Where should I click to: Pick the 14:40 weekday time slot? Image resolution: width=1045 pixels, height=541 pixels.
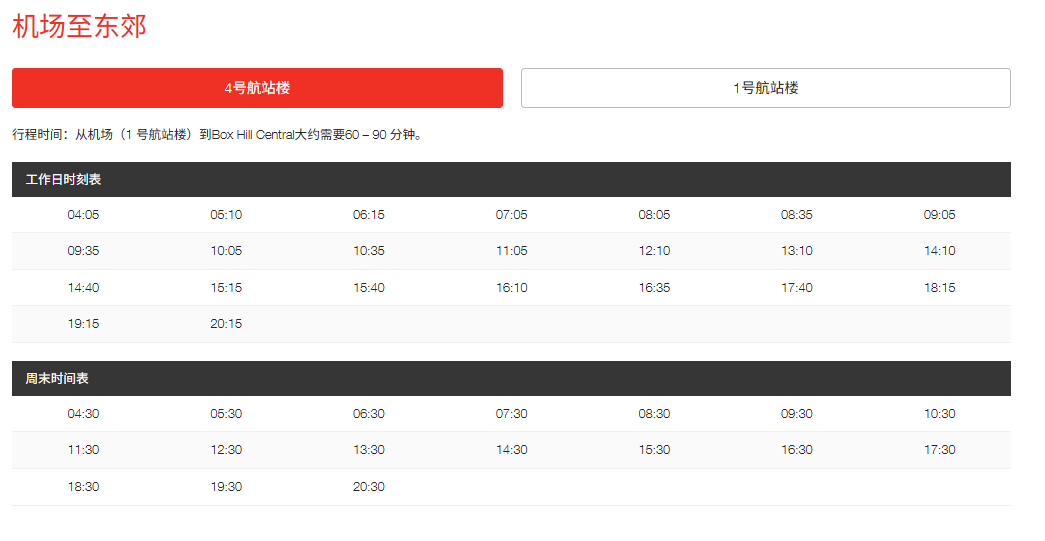[83, 288]
